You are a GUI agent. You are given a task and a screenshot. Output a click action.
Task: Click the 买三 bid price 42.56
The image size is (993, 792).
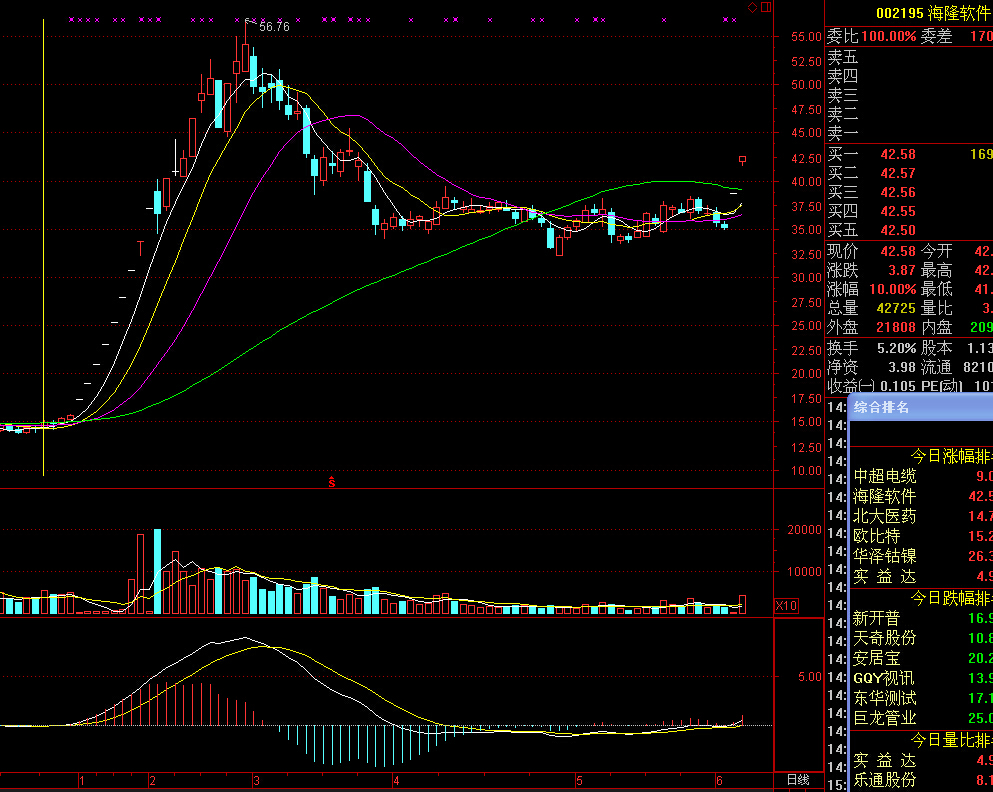(898, 192)
